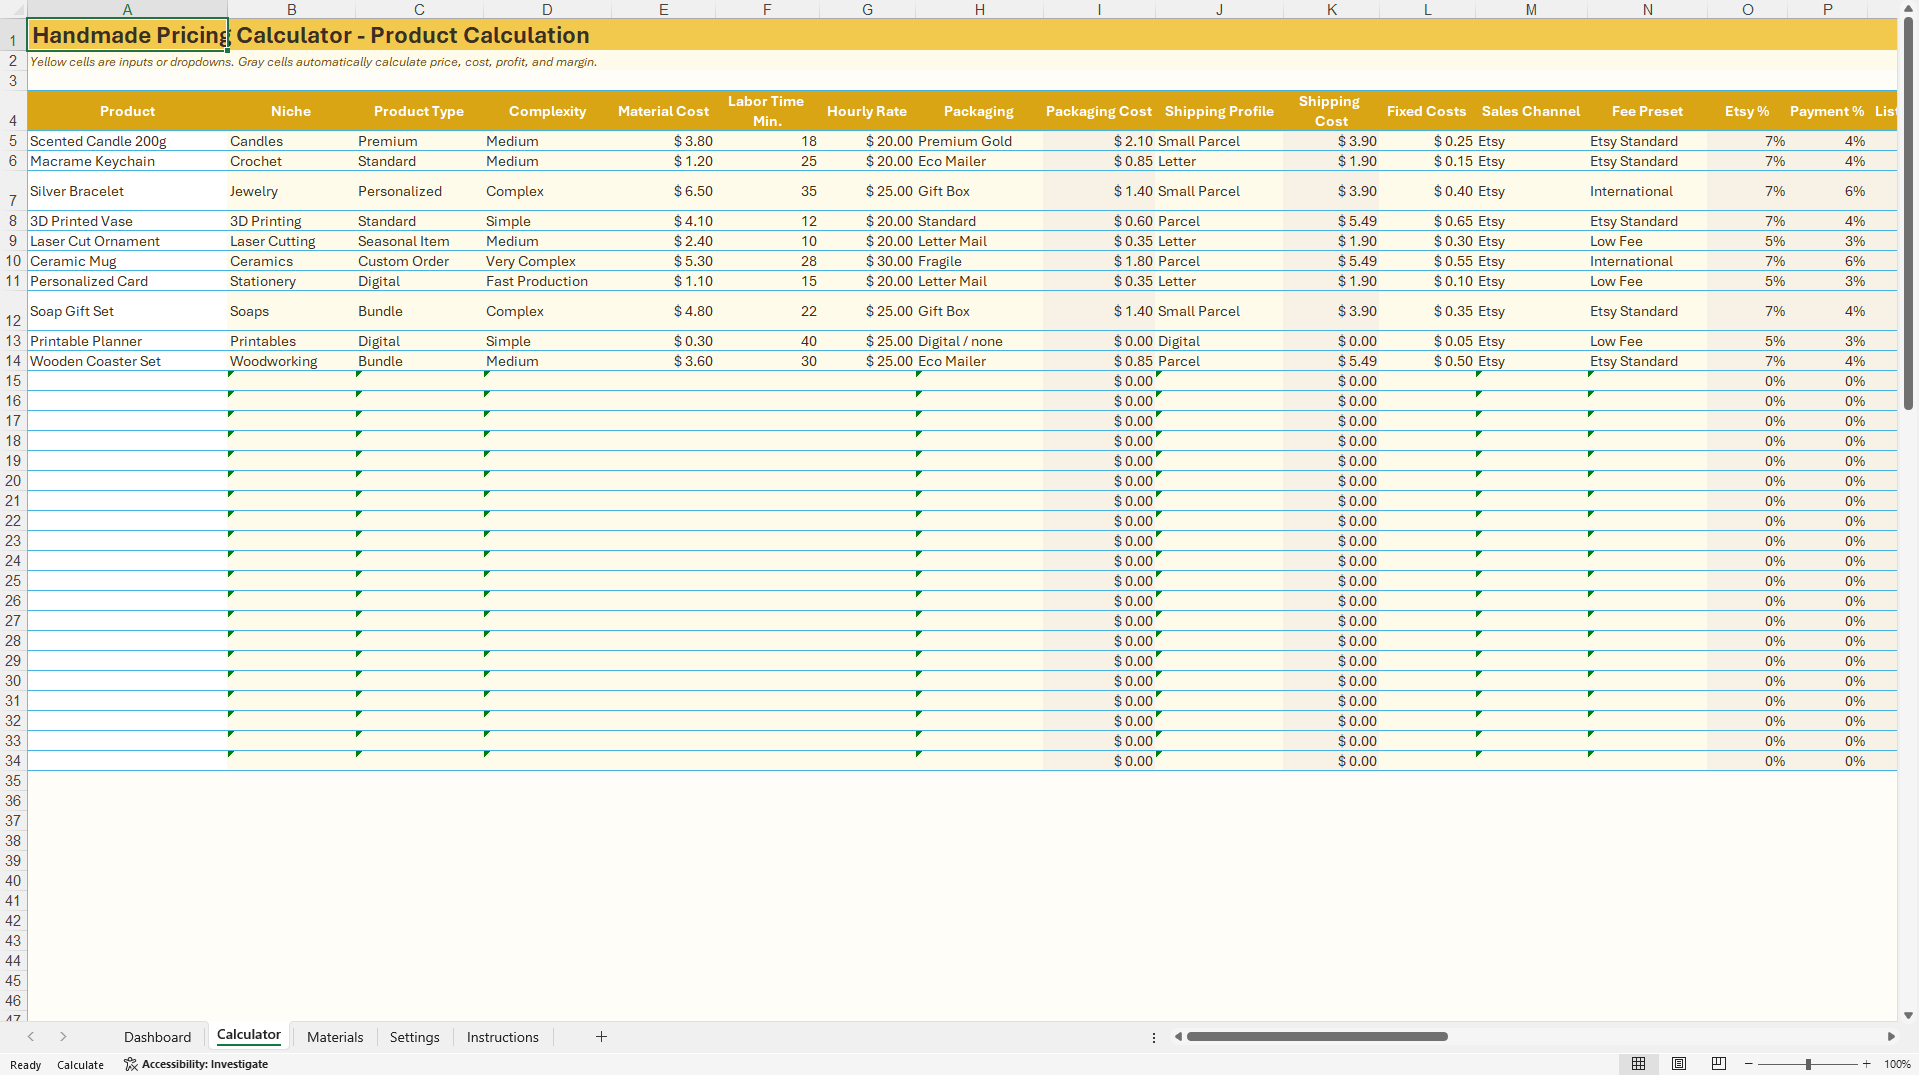This screenshot has width=1919, height=1075.
Task: Select the Personalized Card cell
Action: pyautogui.click(x=127, y=281)
